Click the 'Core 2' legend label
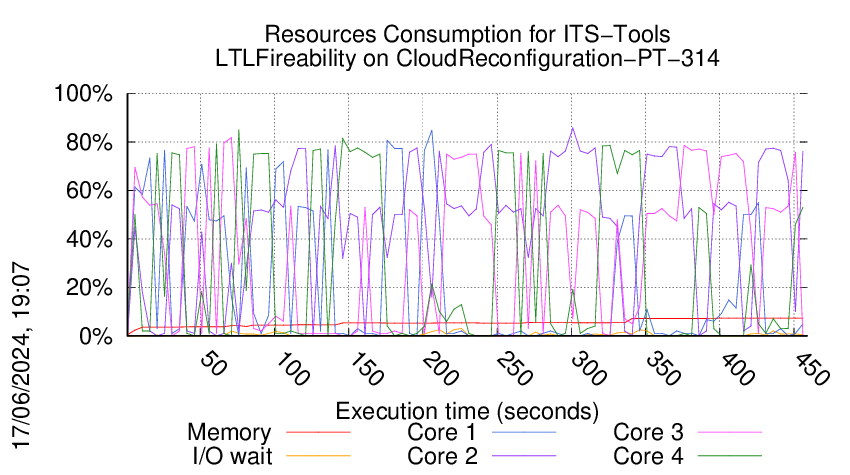This screenshot has height=475, width=850. (442, 456)
